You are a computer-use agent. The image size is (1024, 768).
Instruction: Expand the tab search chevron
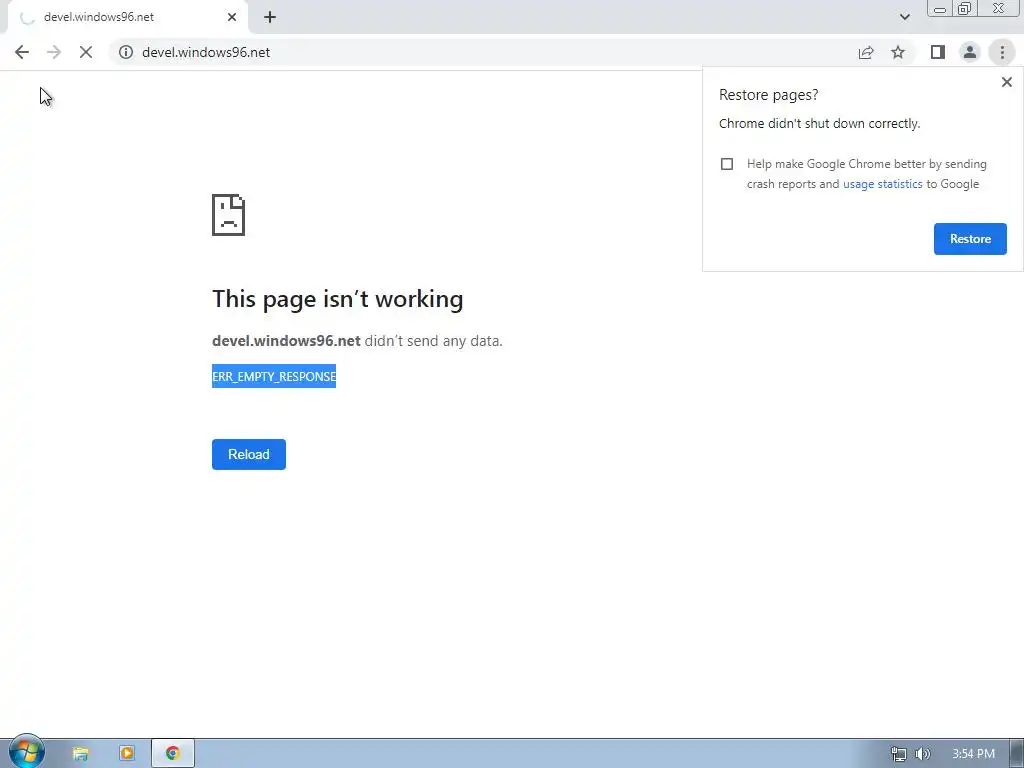click(904, 17)
